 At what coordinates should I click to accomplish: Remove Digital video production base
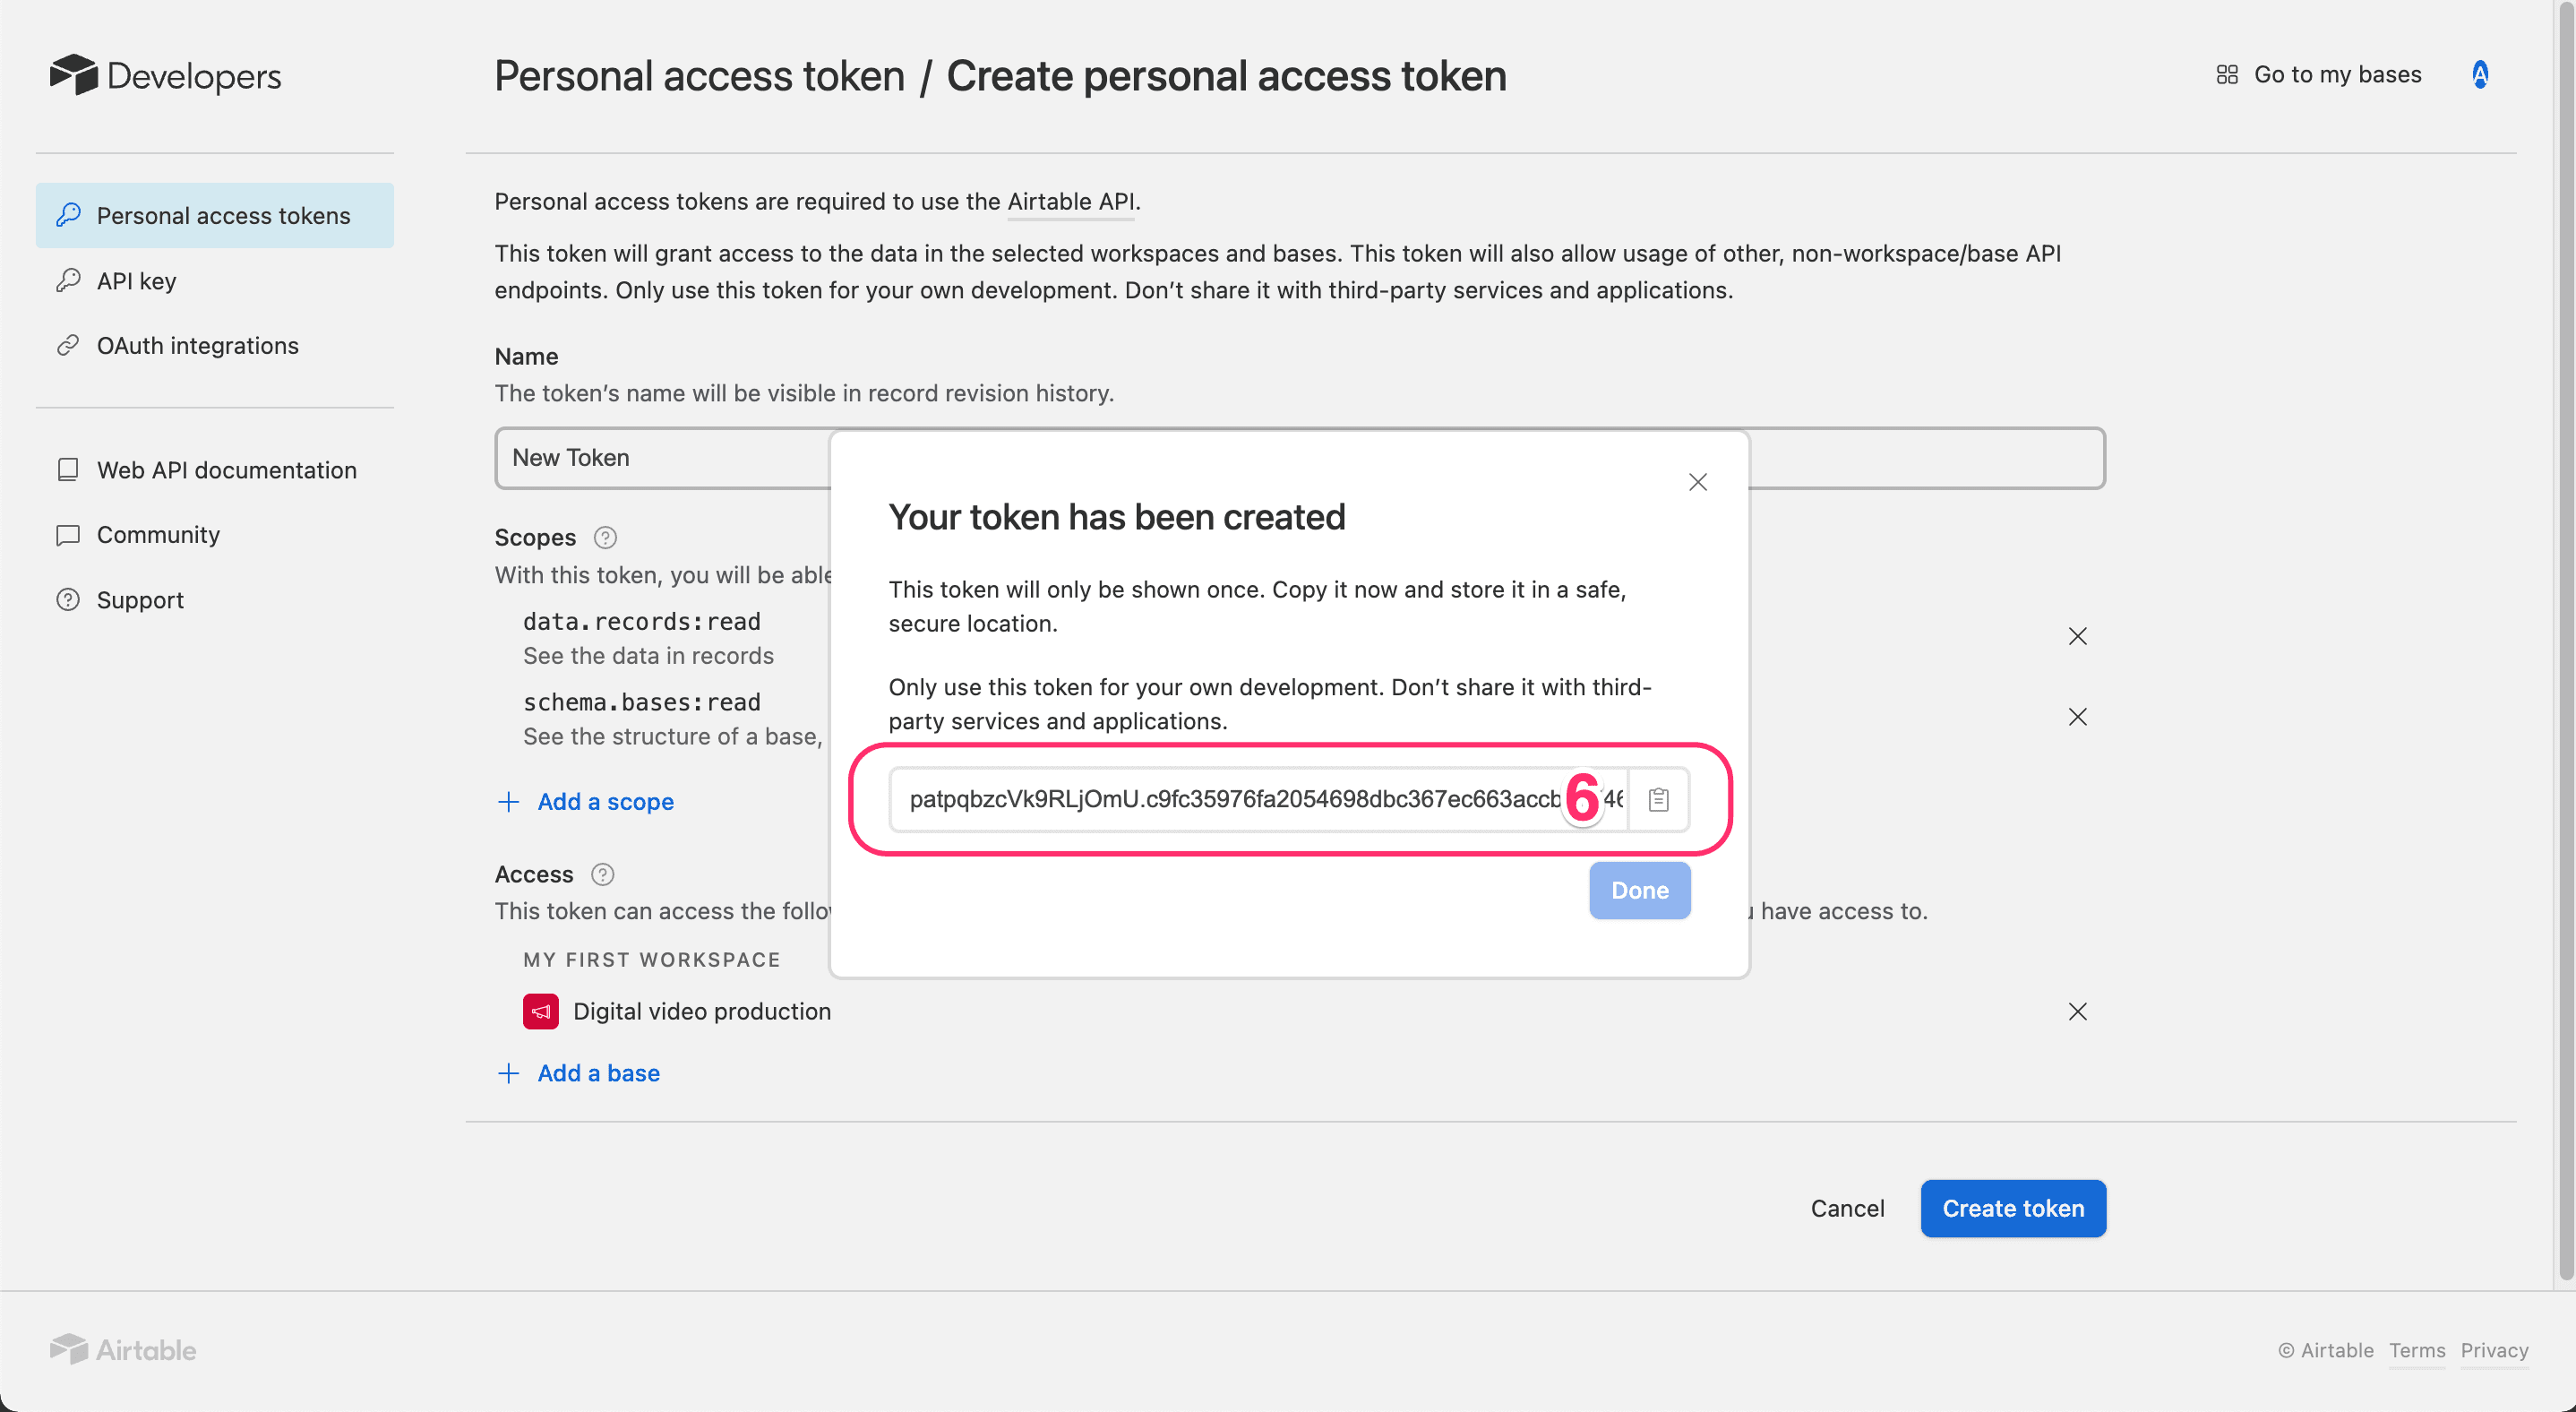point(2077,1012)
